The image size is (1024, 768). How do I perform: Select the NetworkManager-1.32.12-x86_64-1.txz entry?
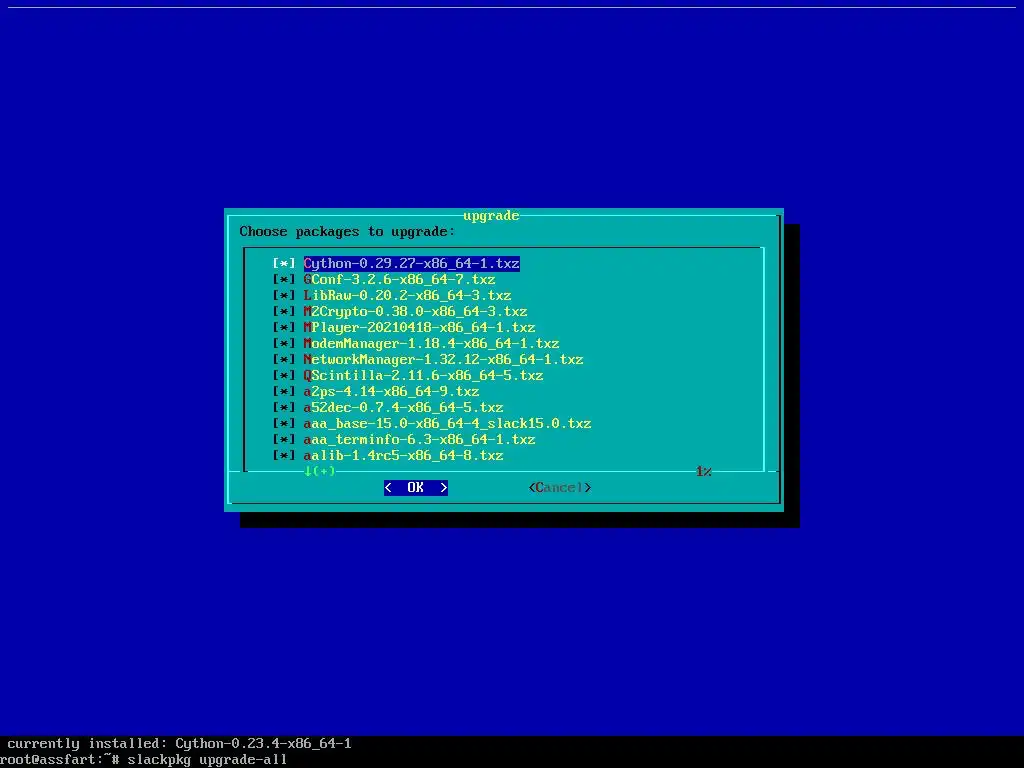(443, 359)
